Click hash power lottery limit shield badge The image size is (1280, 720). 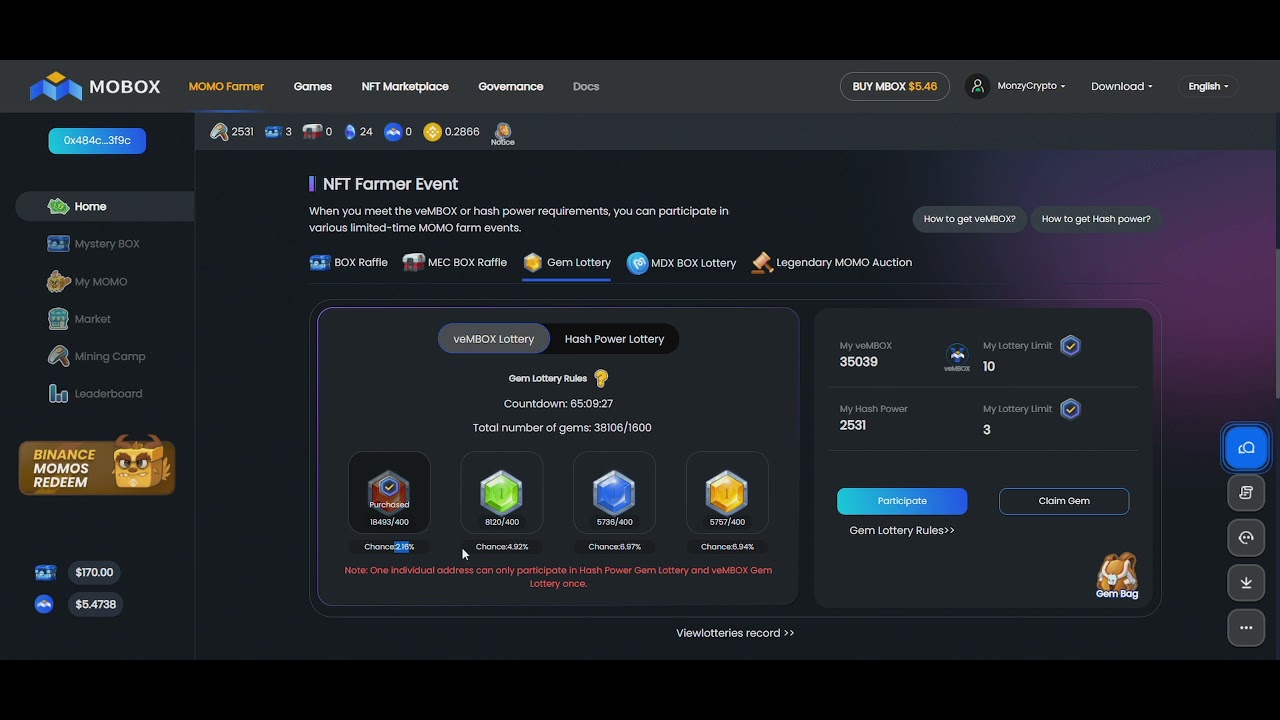point(1070,409)
